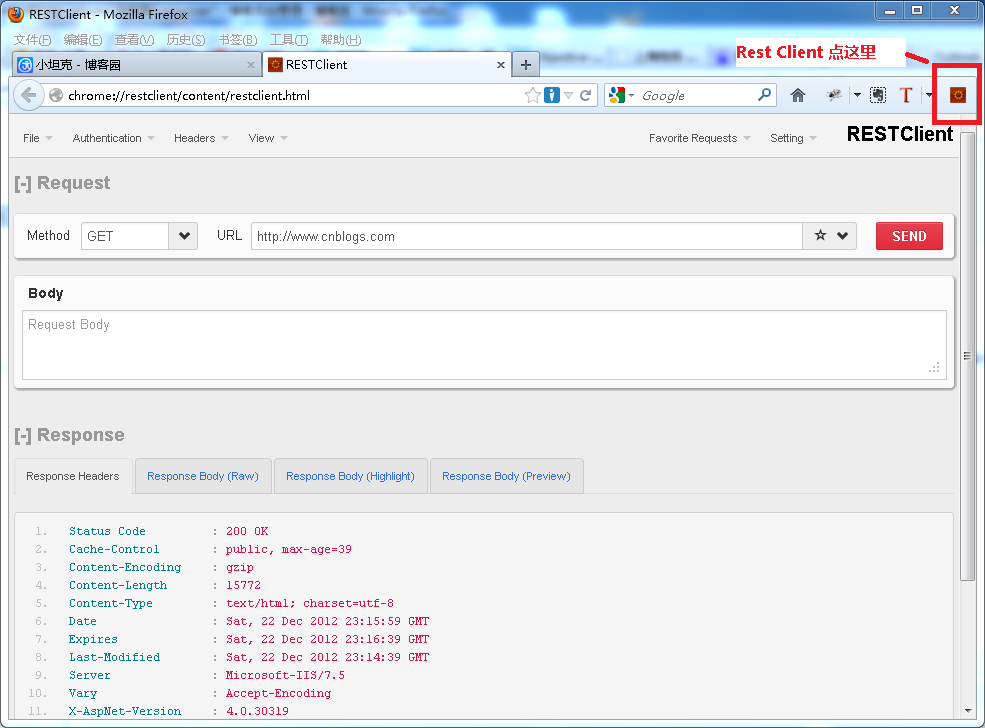This screenshot has width=985, height=728.
Task: Open the Authentication menu
Action: coord(113,138)
